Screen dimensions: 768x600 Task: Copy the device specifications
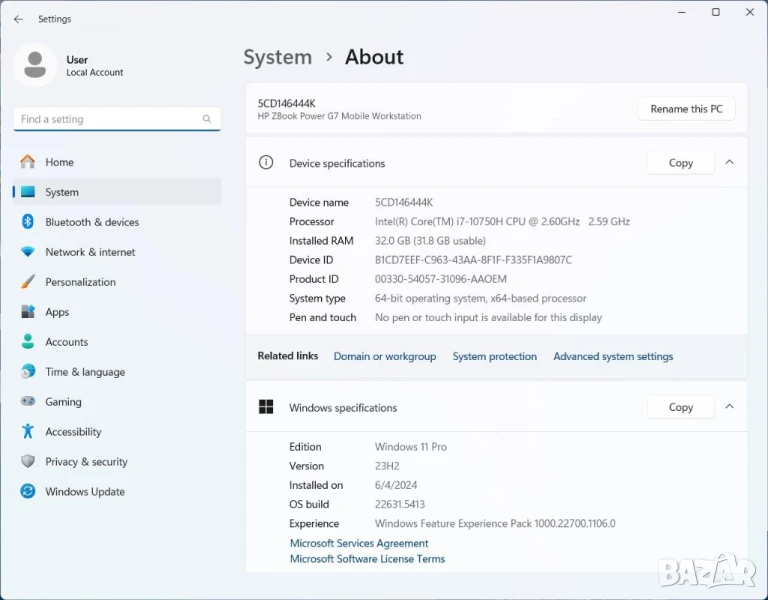click(x=680, y=163)
